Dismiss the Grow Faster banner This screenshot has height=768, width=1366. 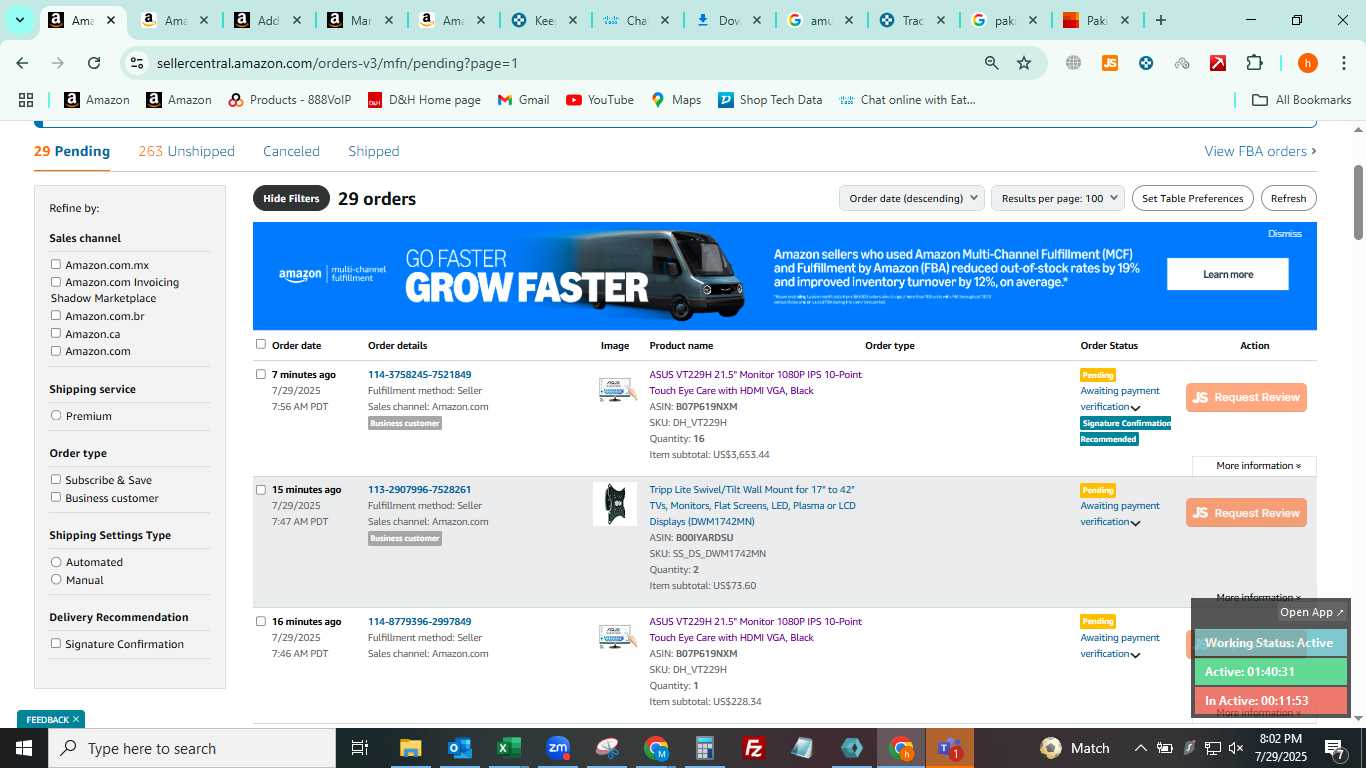click(x=1285, y=234)
